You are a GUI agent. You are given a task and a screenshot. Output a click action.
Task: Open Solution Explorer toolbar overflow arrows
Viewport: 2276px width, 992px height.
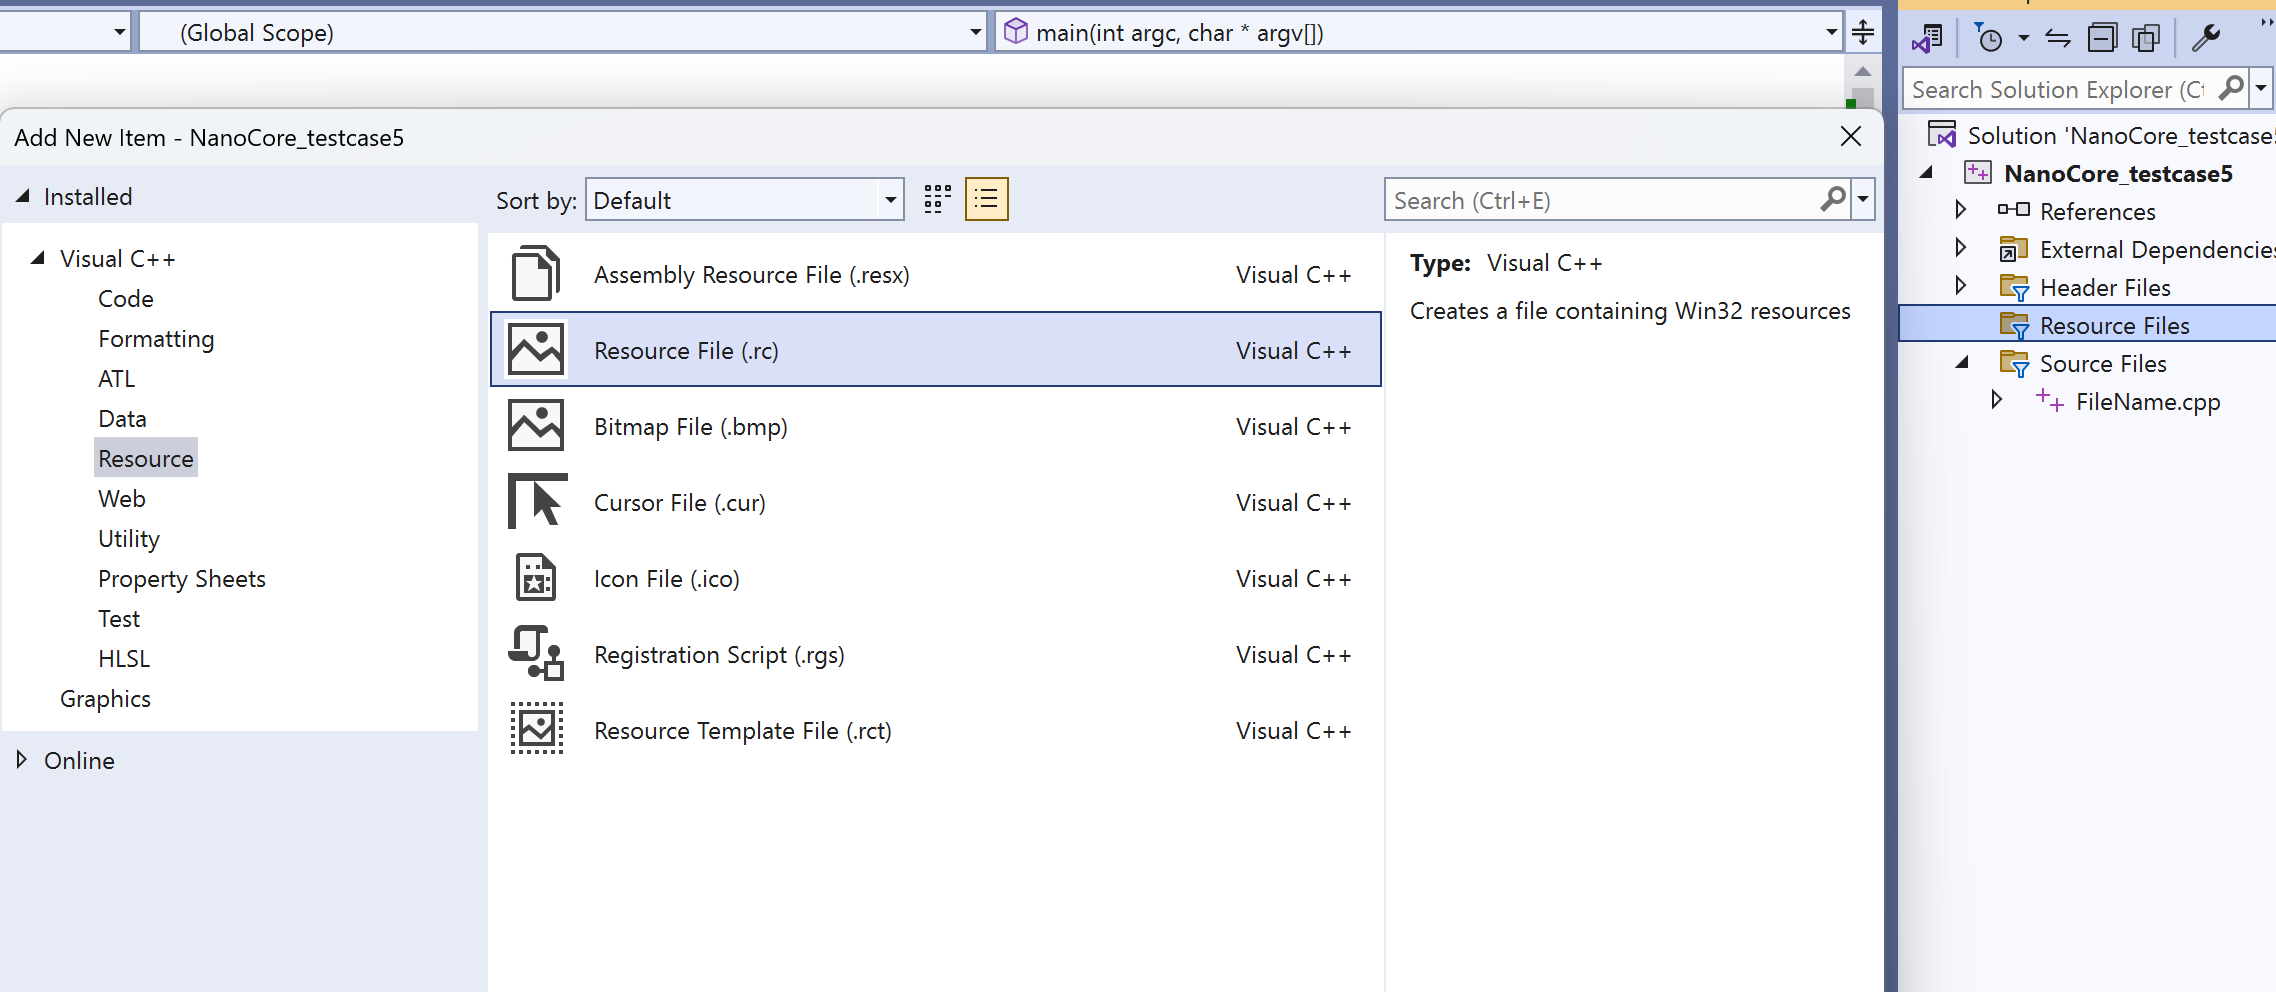point(2266,22)
